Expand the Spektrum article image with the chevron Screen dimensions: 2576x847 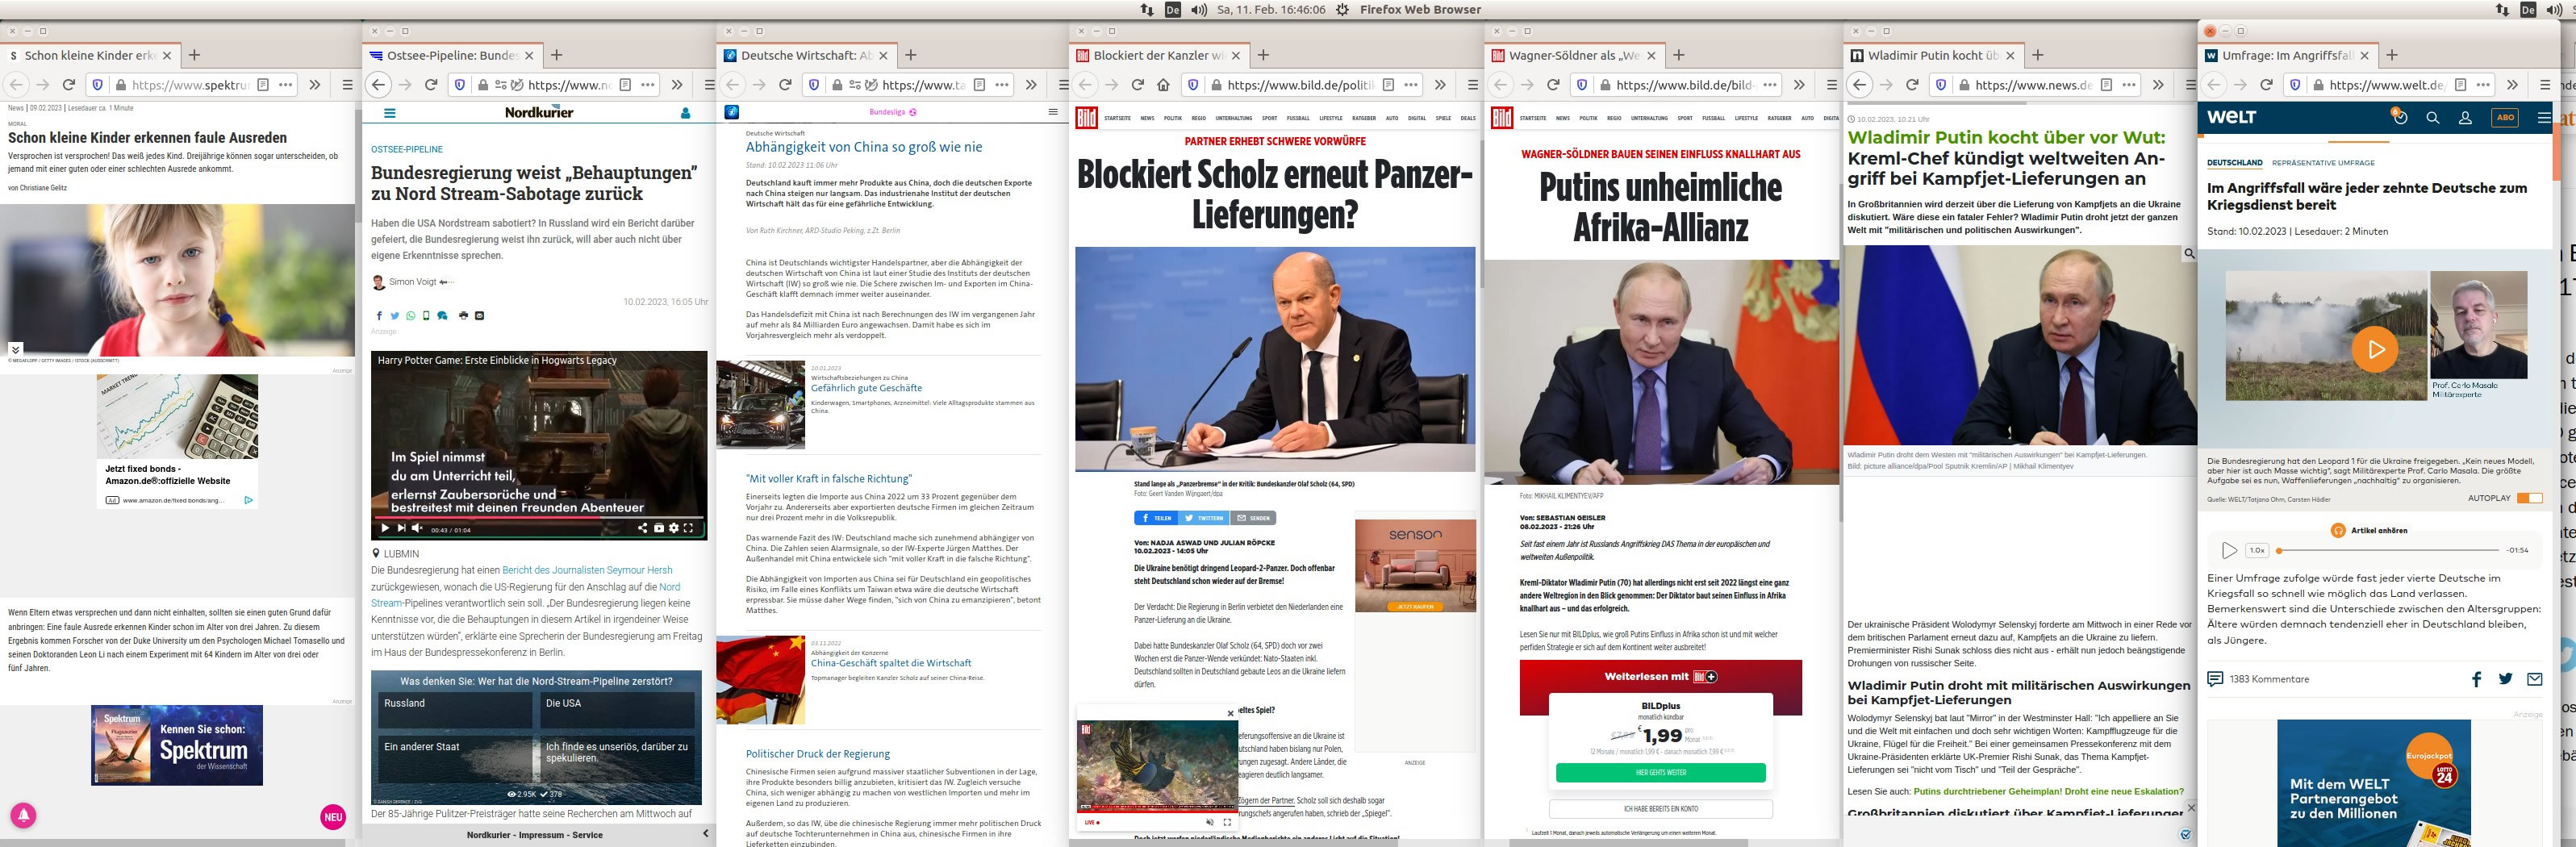15,349
